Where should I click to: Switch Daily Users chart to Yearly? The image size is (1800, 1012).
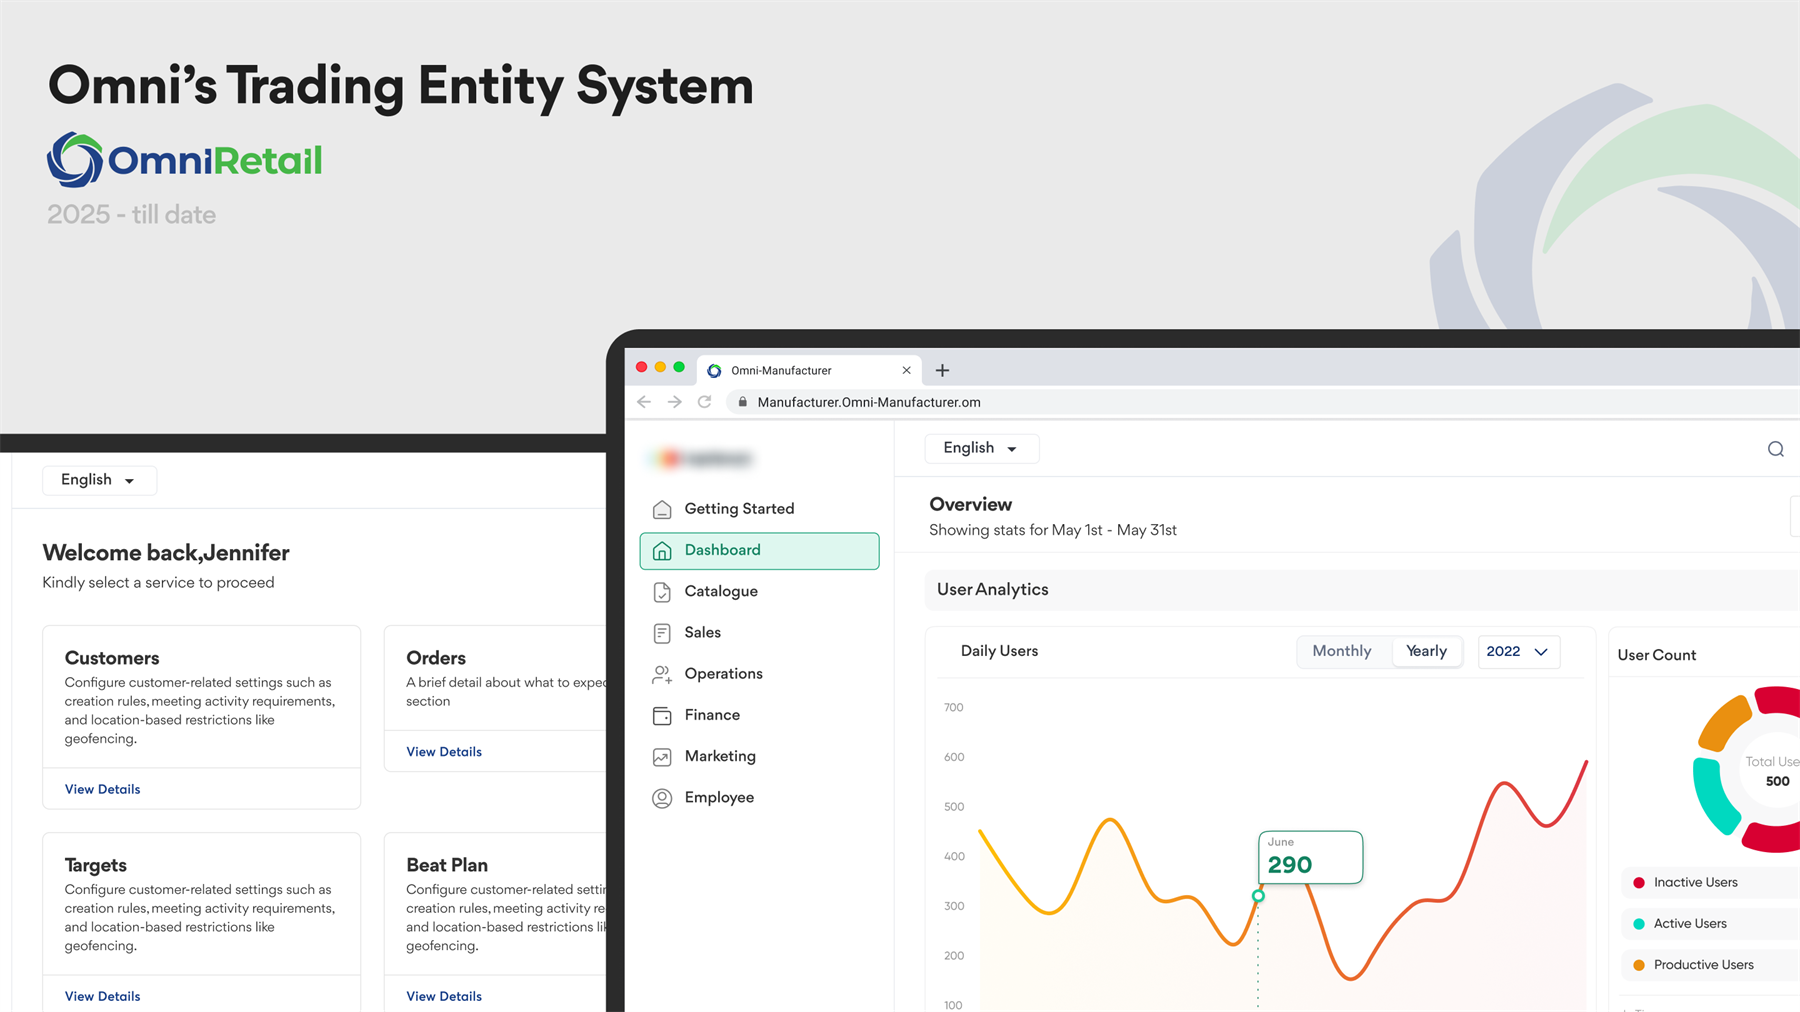tap(1426, 651)
